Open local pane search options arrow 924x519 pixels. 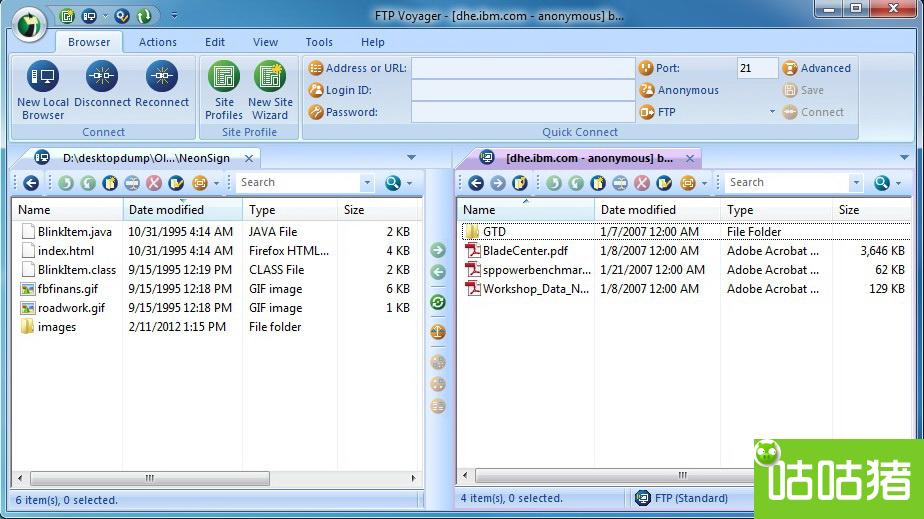(410, 183)
